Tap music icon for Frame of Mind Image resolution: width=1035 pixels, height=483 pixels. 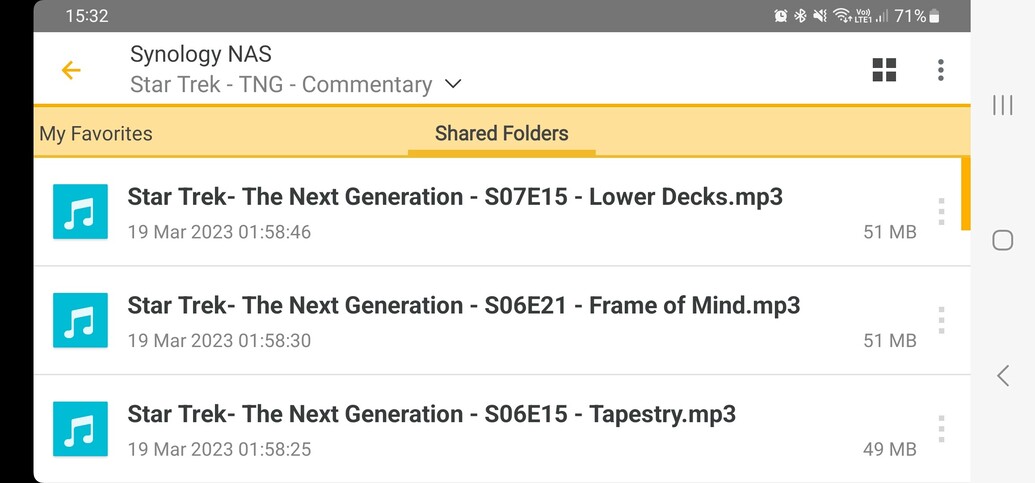click(x=80, y=320)
